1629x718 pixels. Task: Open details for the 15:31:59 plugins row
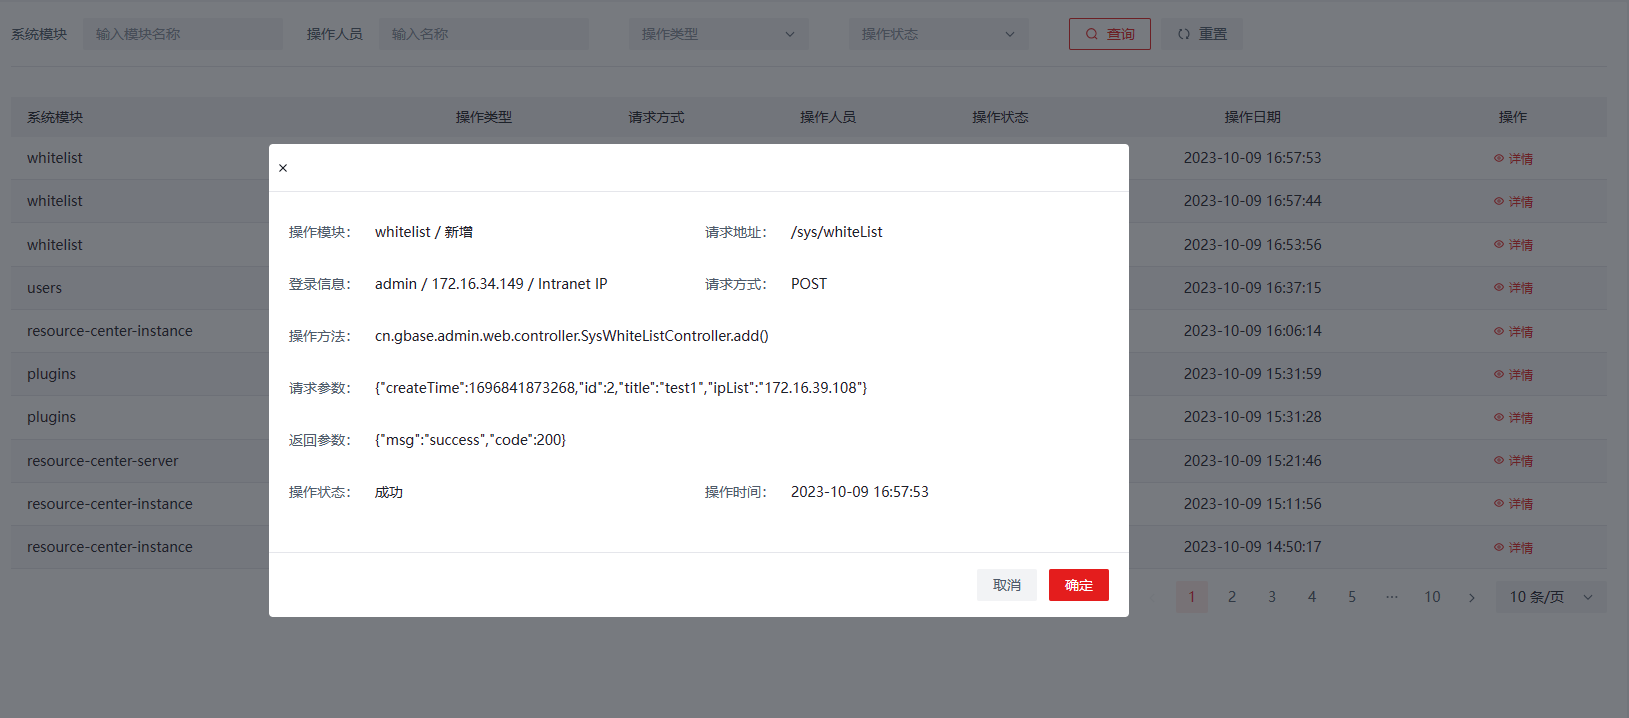[1513, 375]
